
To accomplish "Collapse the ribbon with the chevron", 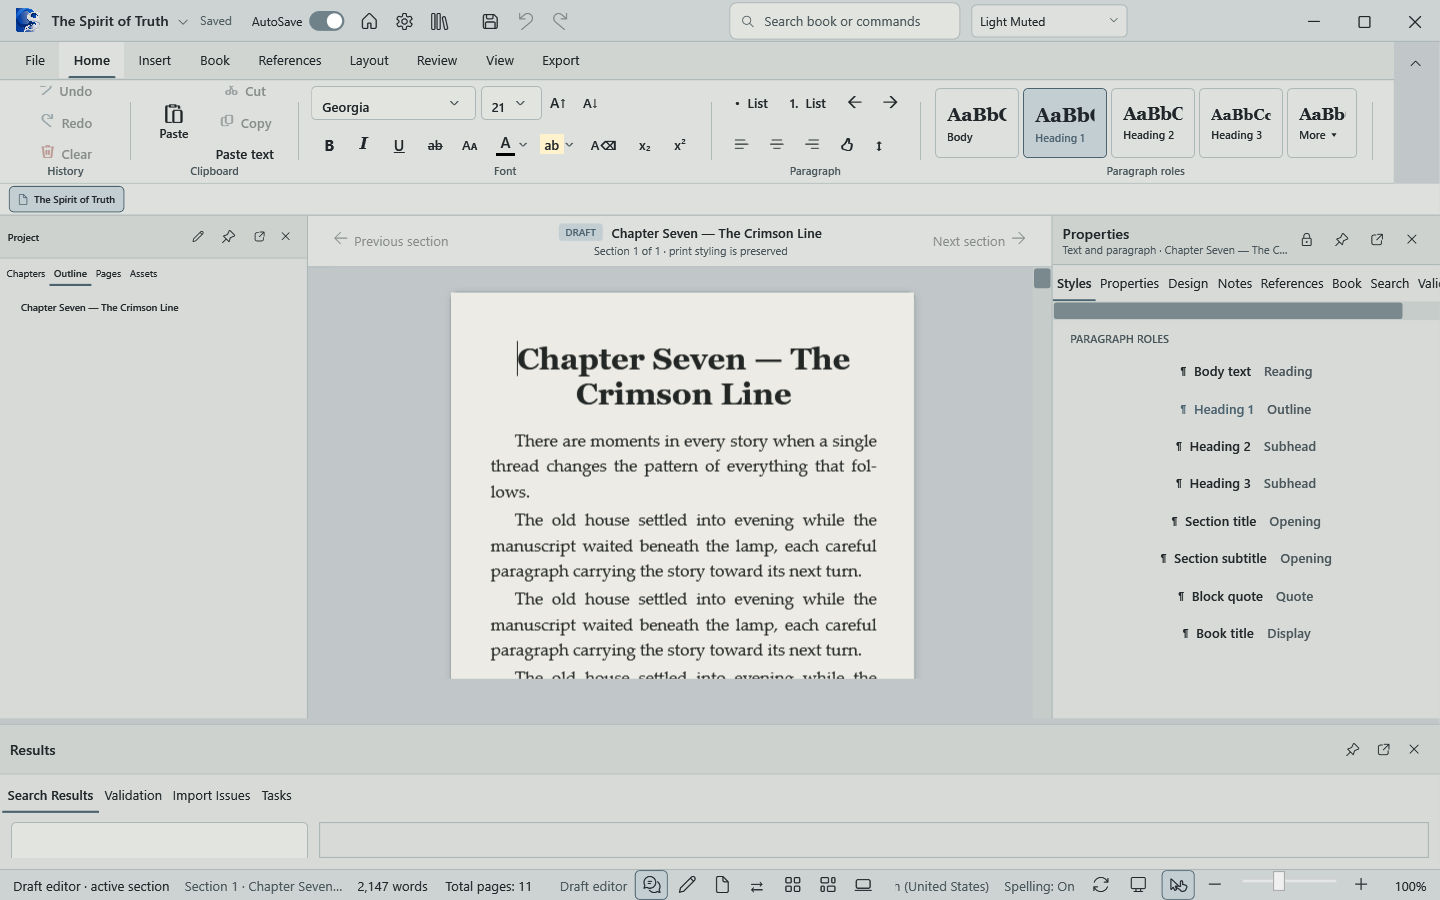I will tap(1415, 63).
